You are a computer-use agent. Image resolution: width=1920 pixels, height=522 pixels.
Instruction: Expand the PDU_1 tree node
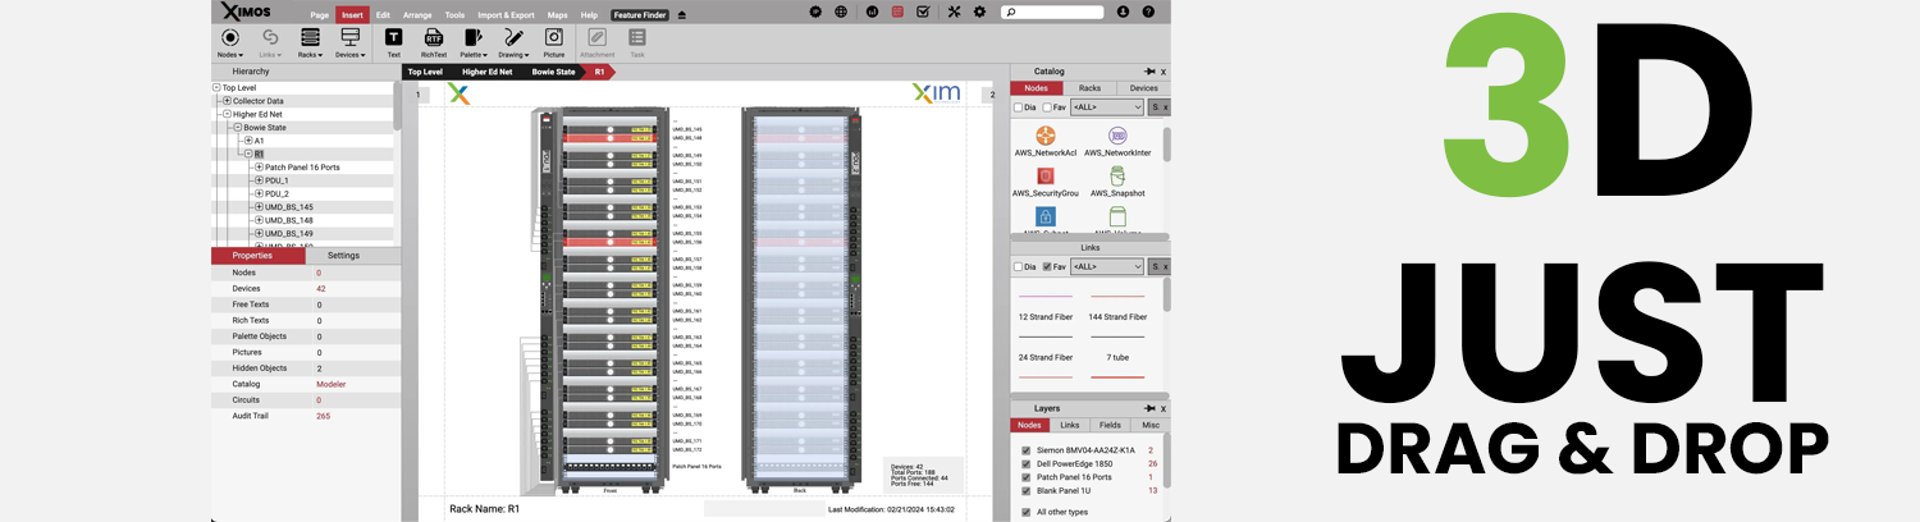259,181
